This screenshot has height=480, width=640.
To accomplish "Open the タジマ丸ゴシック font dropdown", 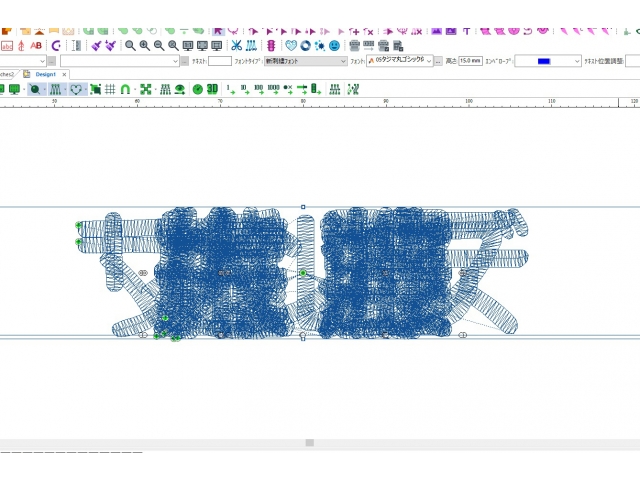I will point(400,61).
